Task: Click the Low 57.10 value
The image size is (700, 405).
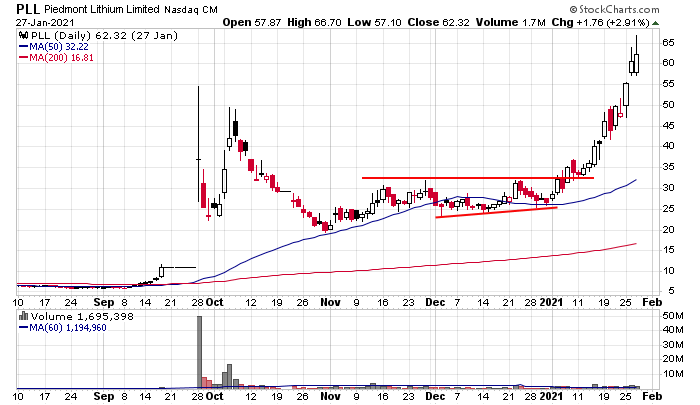Action: click(x=374, y=22)
